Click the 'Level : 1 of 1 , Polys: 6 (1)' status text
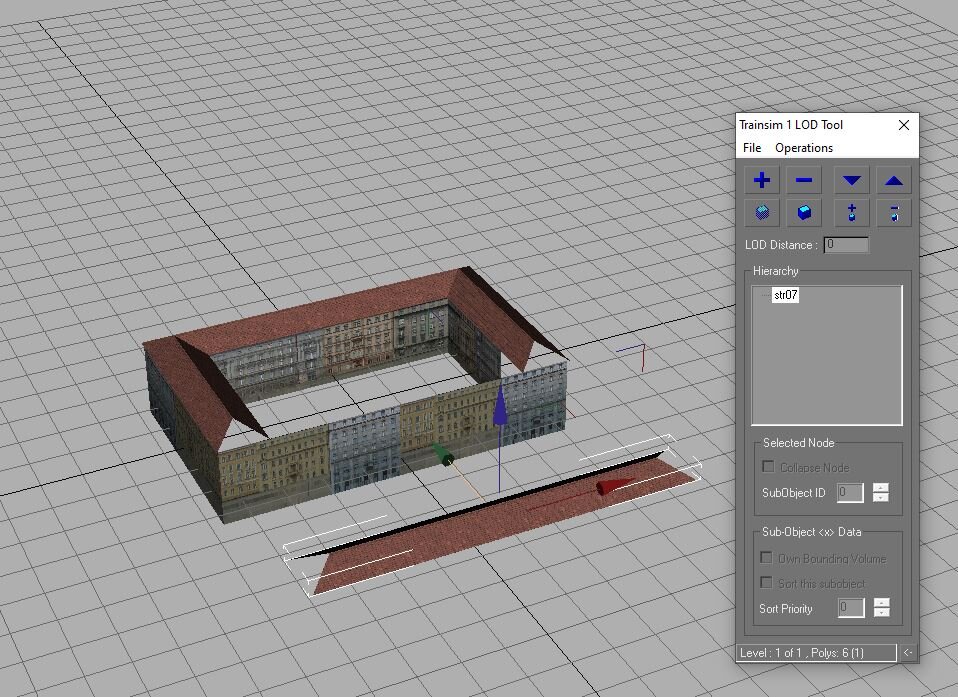The image size is (958, 697). (x=802, y=653)
